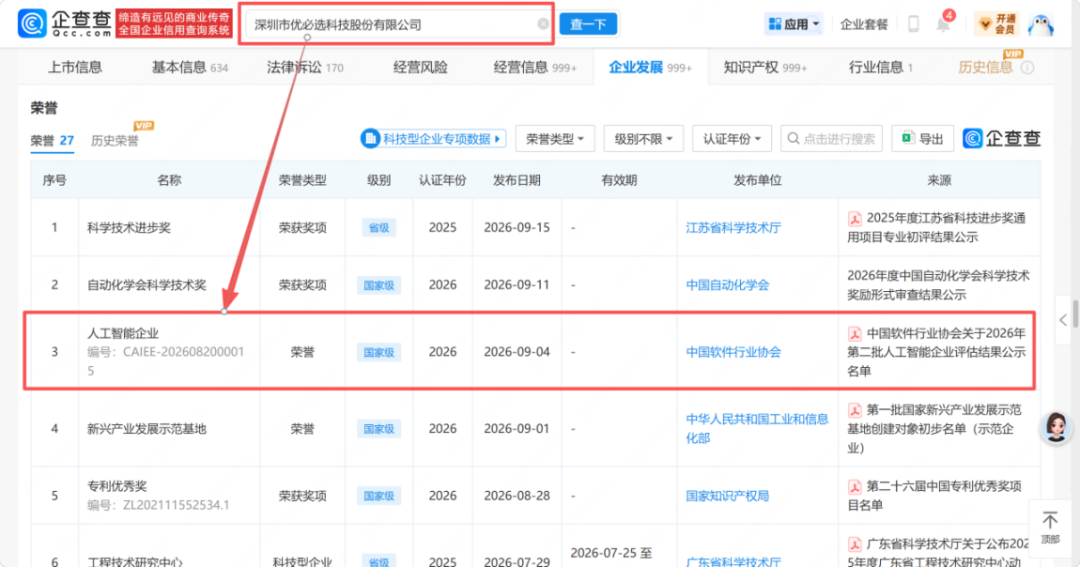The height and width of the screenshot is (567, 1080).
Task: Click the 发布日期 column header
Action: coord(517,181)
